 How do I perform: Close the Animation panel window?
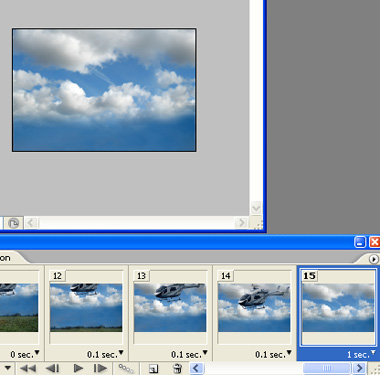375,242
